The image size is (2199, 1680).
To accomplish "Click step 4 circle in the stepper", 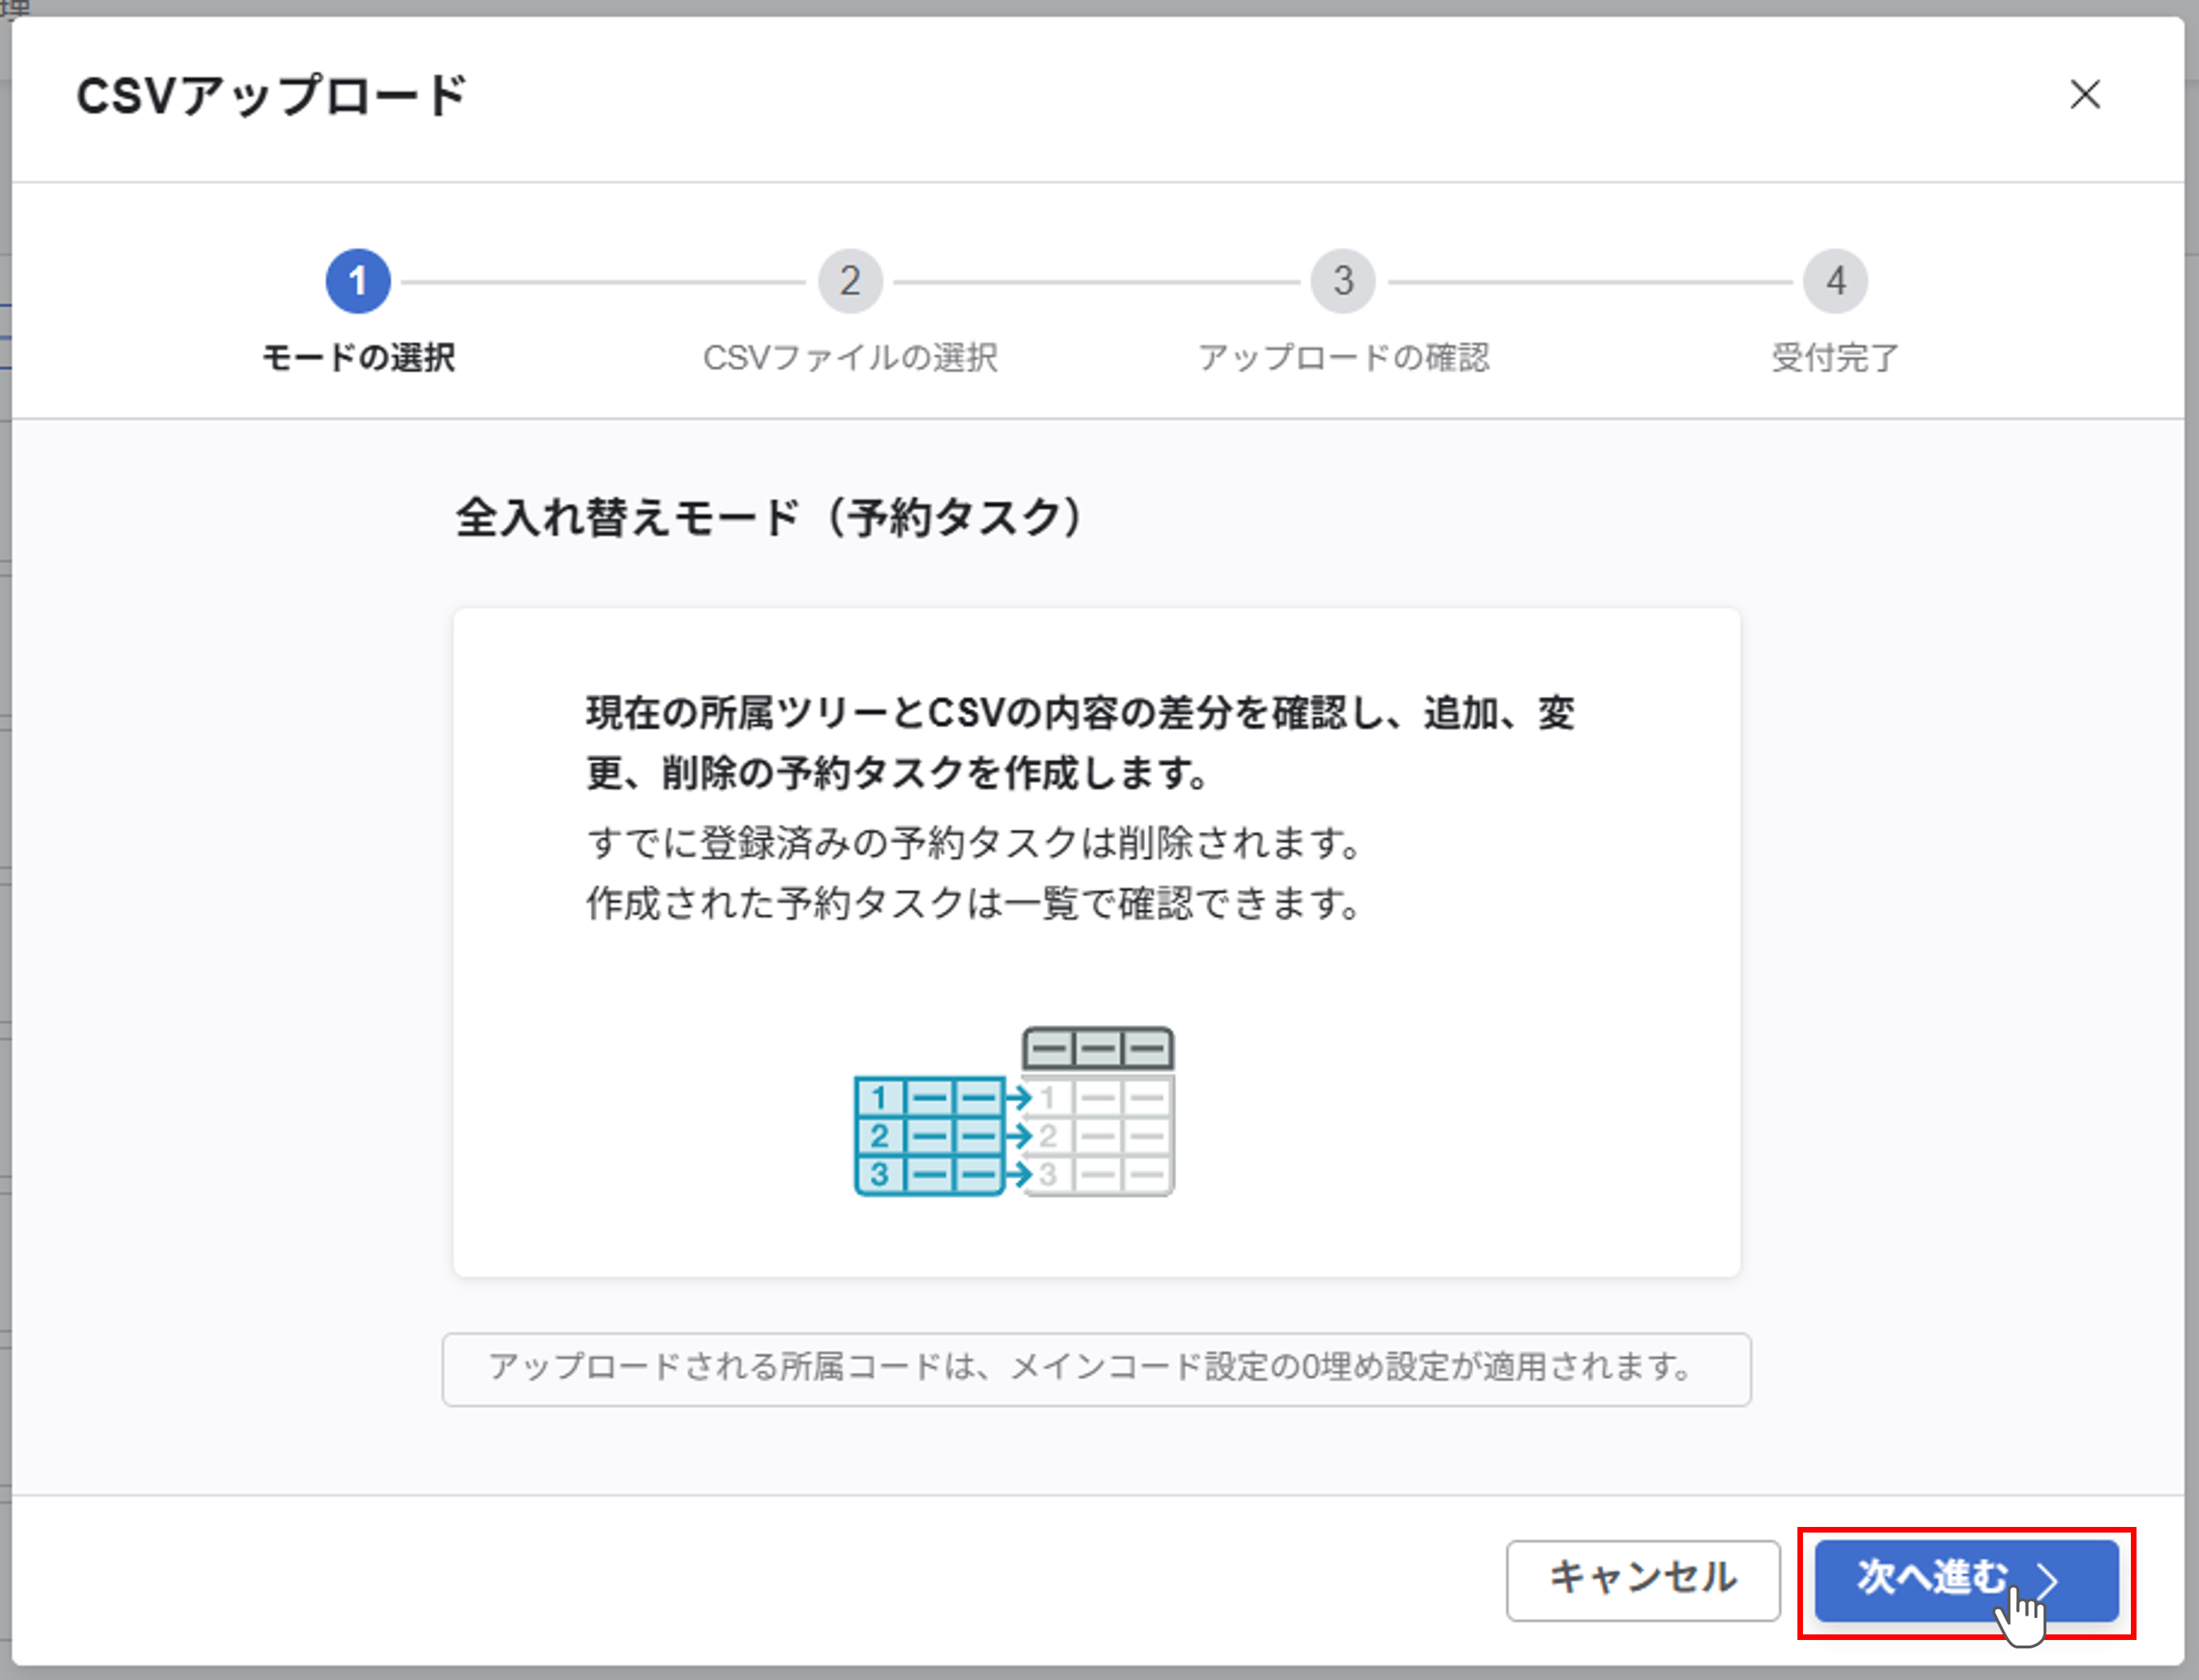I will (1835, 281).
